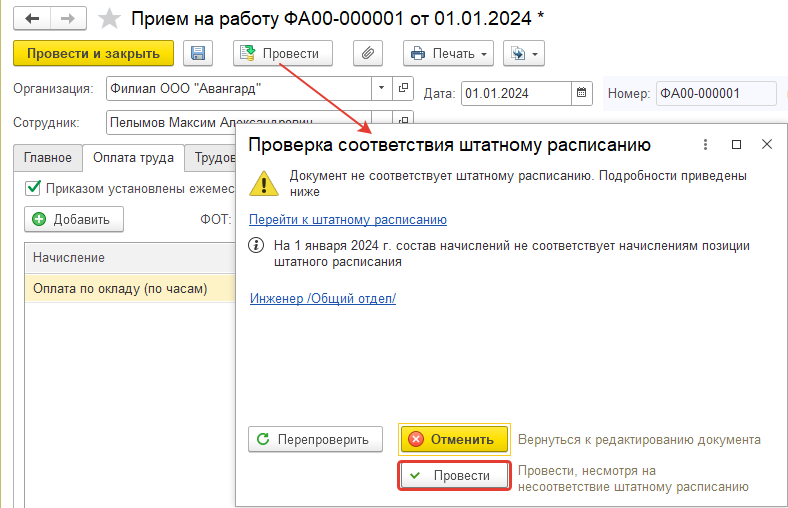
Task: Click the dialog's Провести button
Action: 454,475
